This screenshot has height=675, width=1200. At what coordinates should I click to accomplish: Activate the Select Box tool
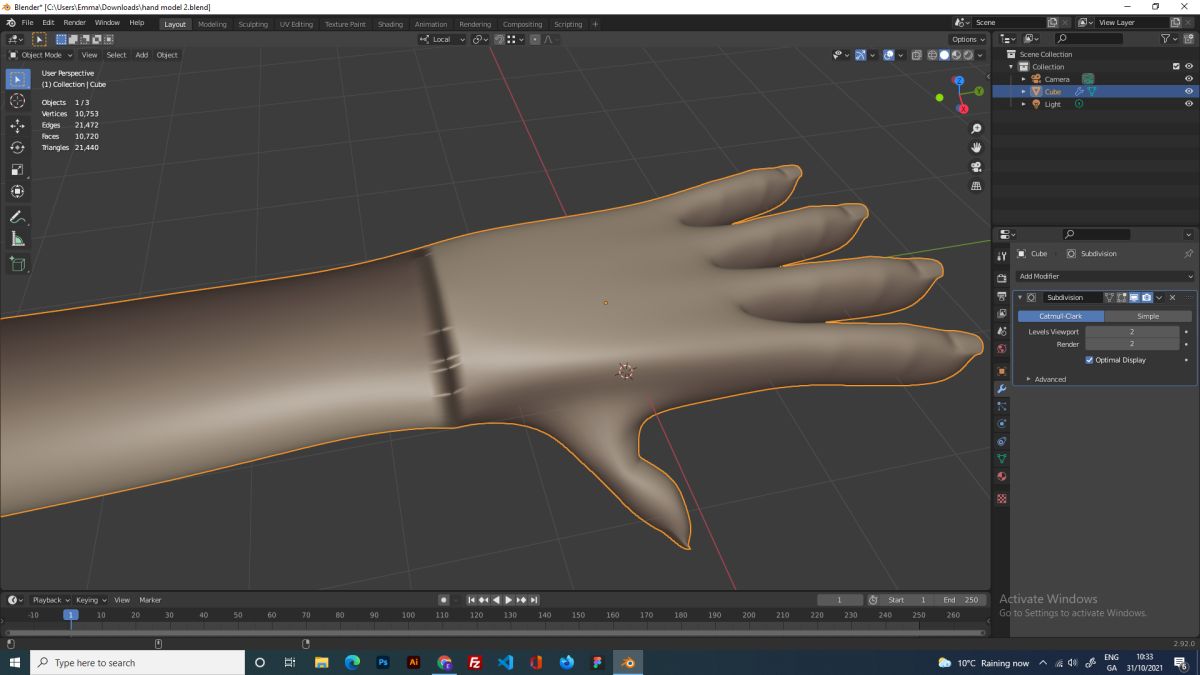click(17, 79)
